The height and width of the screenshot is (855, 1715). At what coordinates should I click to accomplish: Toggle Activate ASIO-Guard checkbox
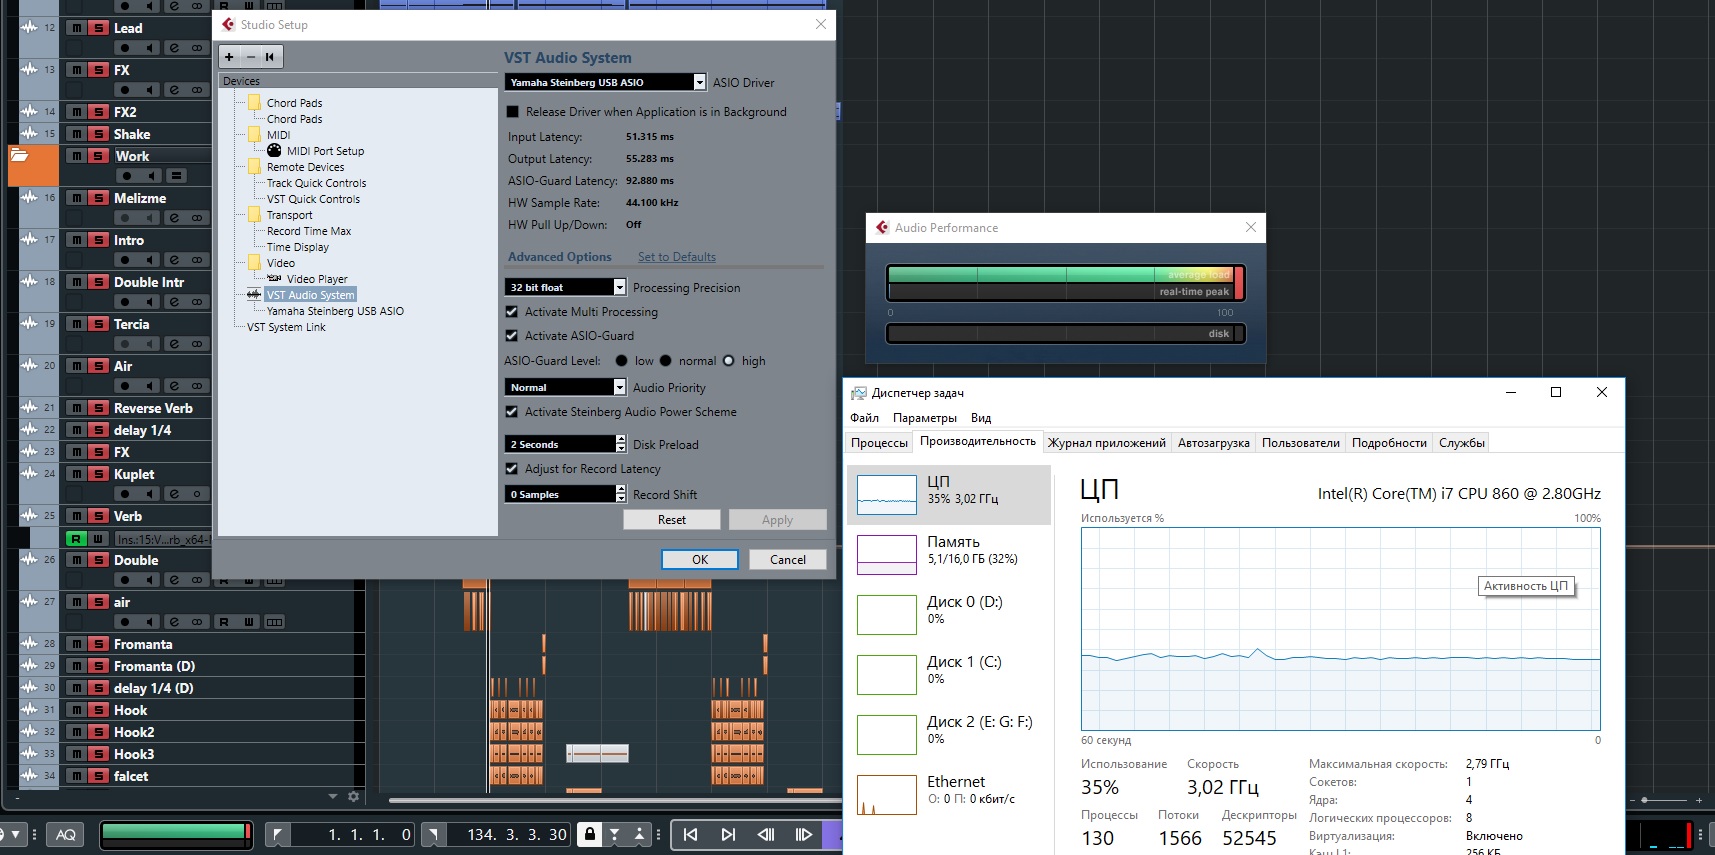(512, 336)
